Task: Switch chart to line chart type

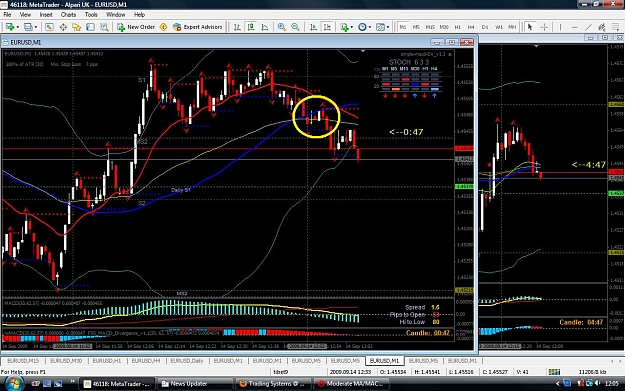Action: (265, 27)
